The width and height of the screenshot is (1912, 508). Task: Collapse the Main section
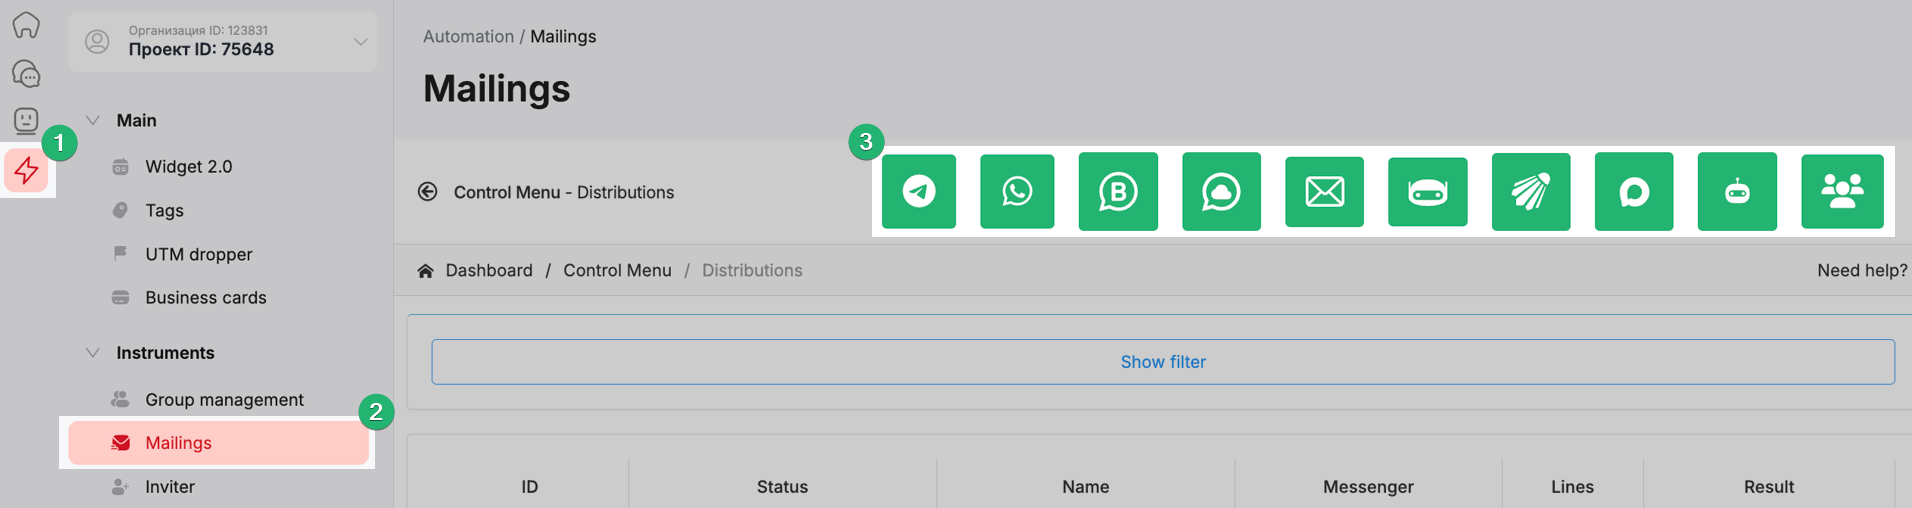pyautogui.click(x=93, y=120)
